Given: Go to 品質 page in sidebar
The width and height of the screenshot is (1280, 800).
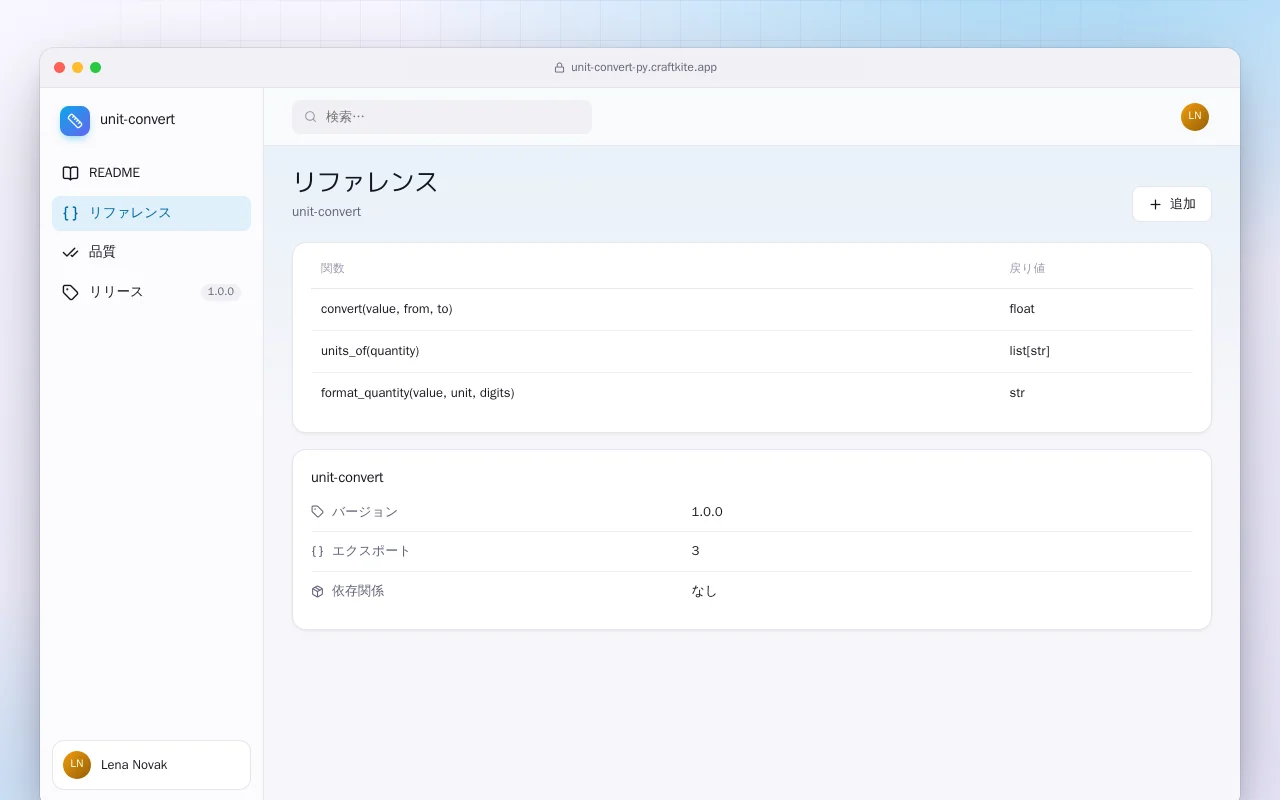Looking at the screenshot, I should pos(151,252).
